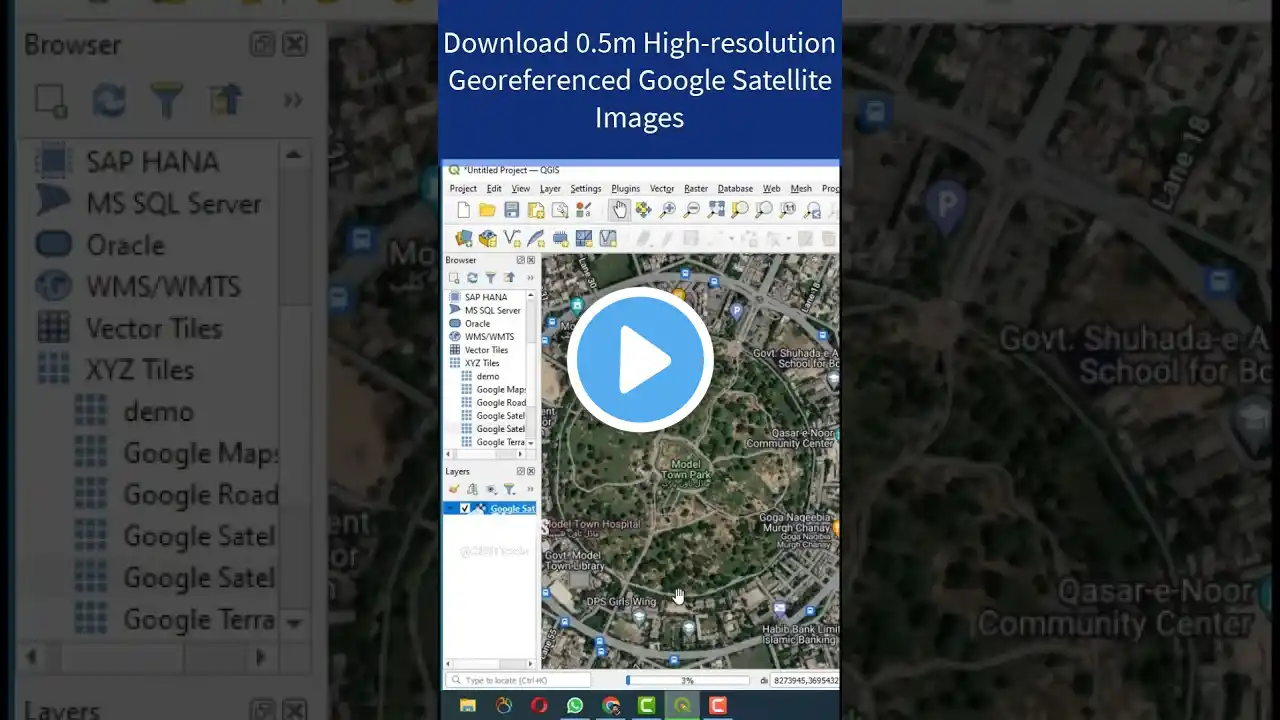Click the New Project blank page icon
This screenshot has height=720, width=1280.
coord(463,210)
